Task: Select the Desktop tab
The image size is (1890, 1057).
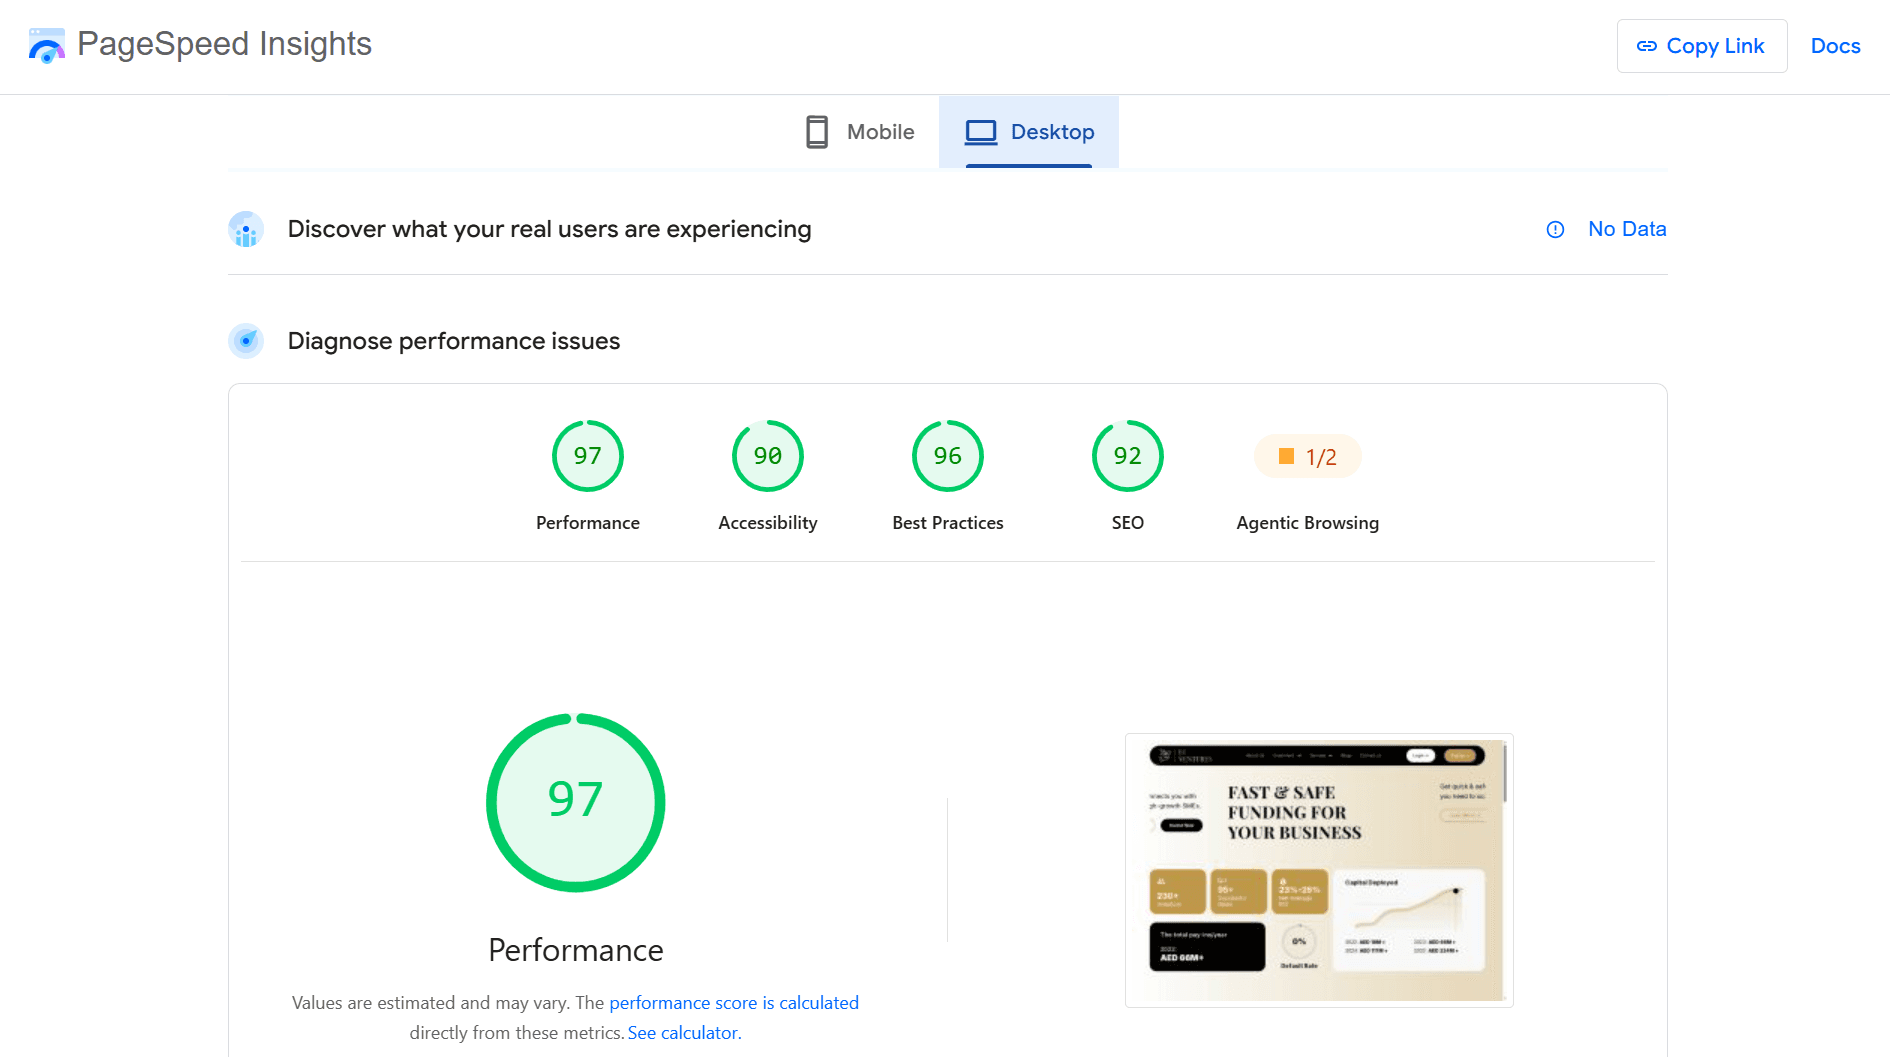Action: pos(1028,132)
